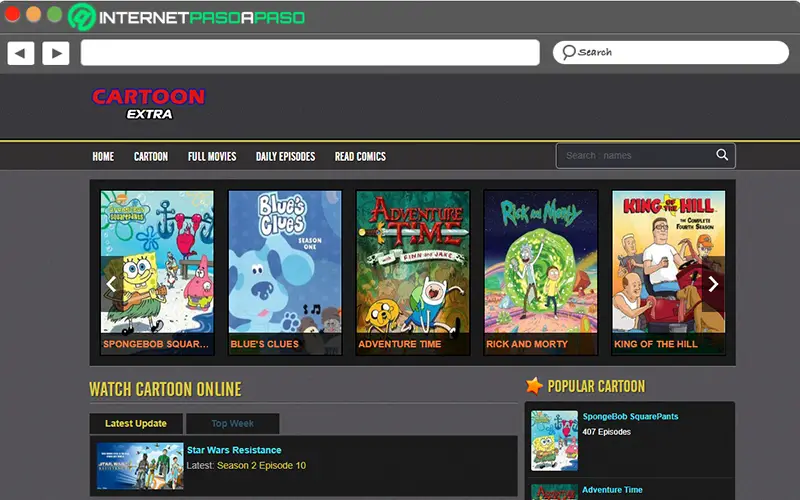Switch to the Top Week tab

click(x=233, y=423)
